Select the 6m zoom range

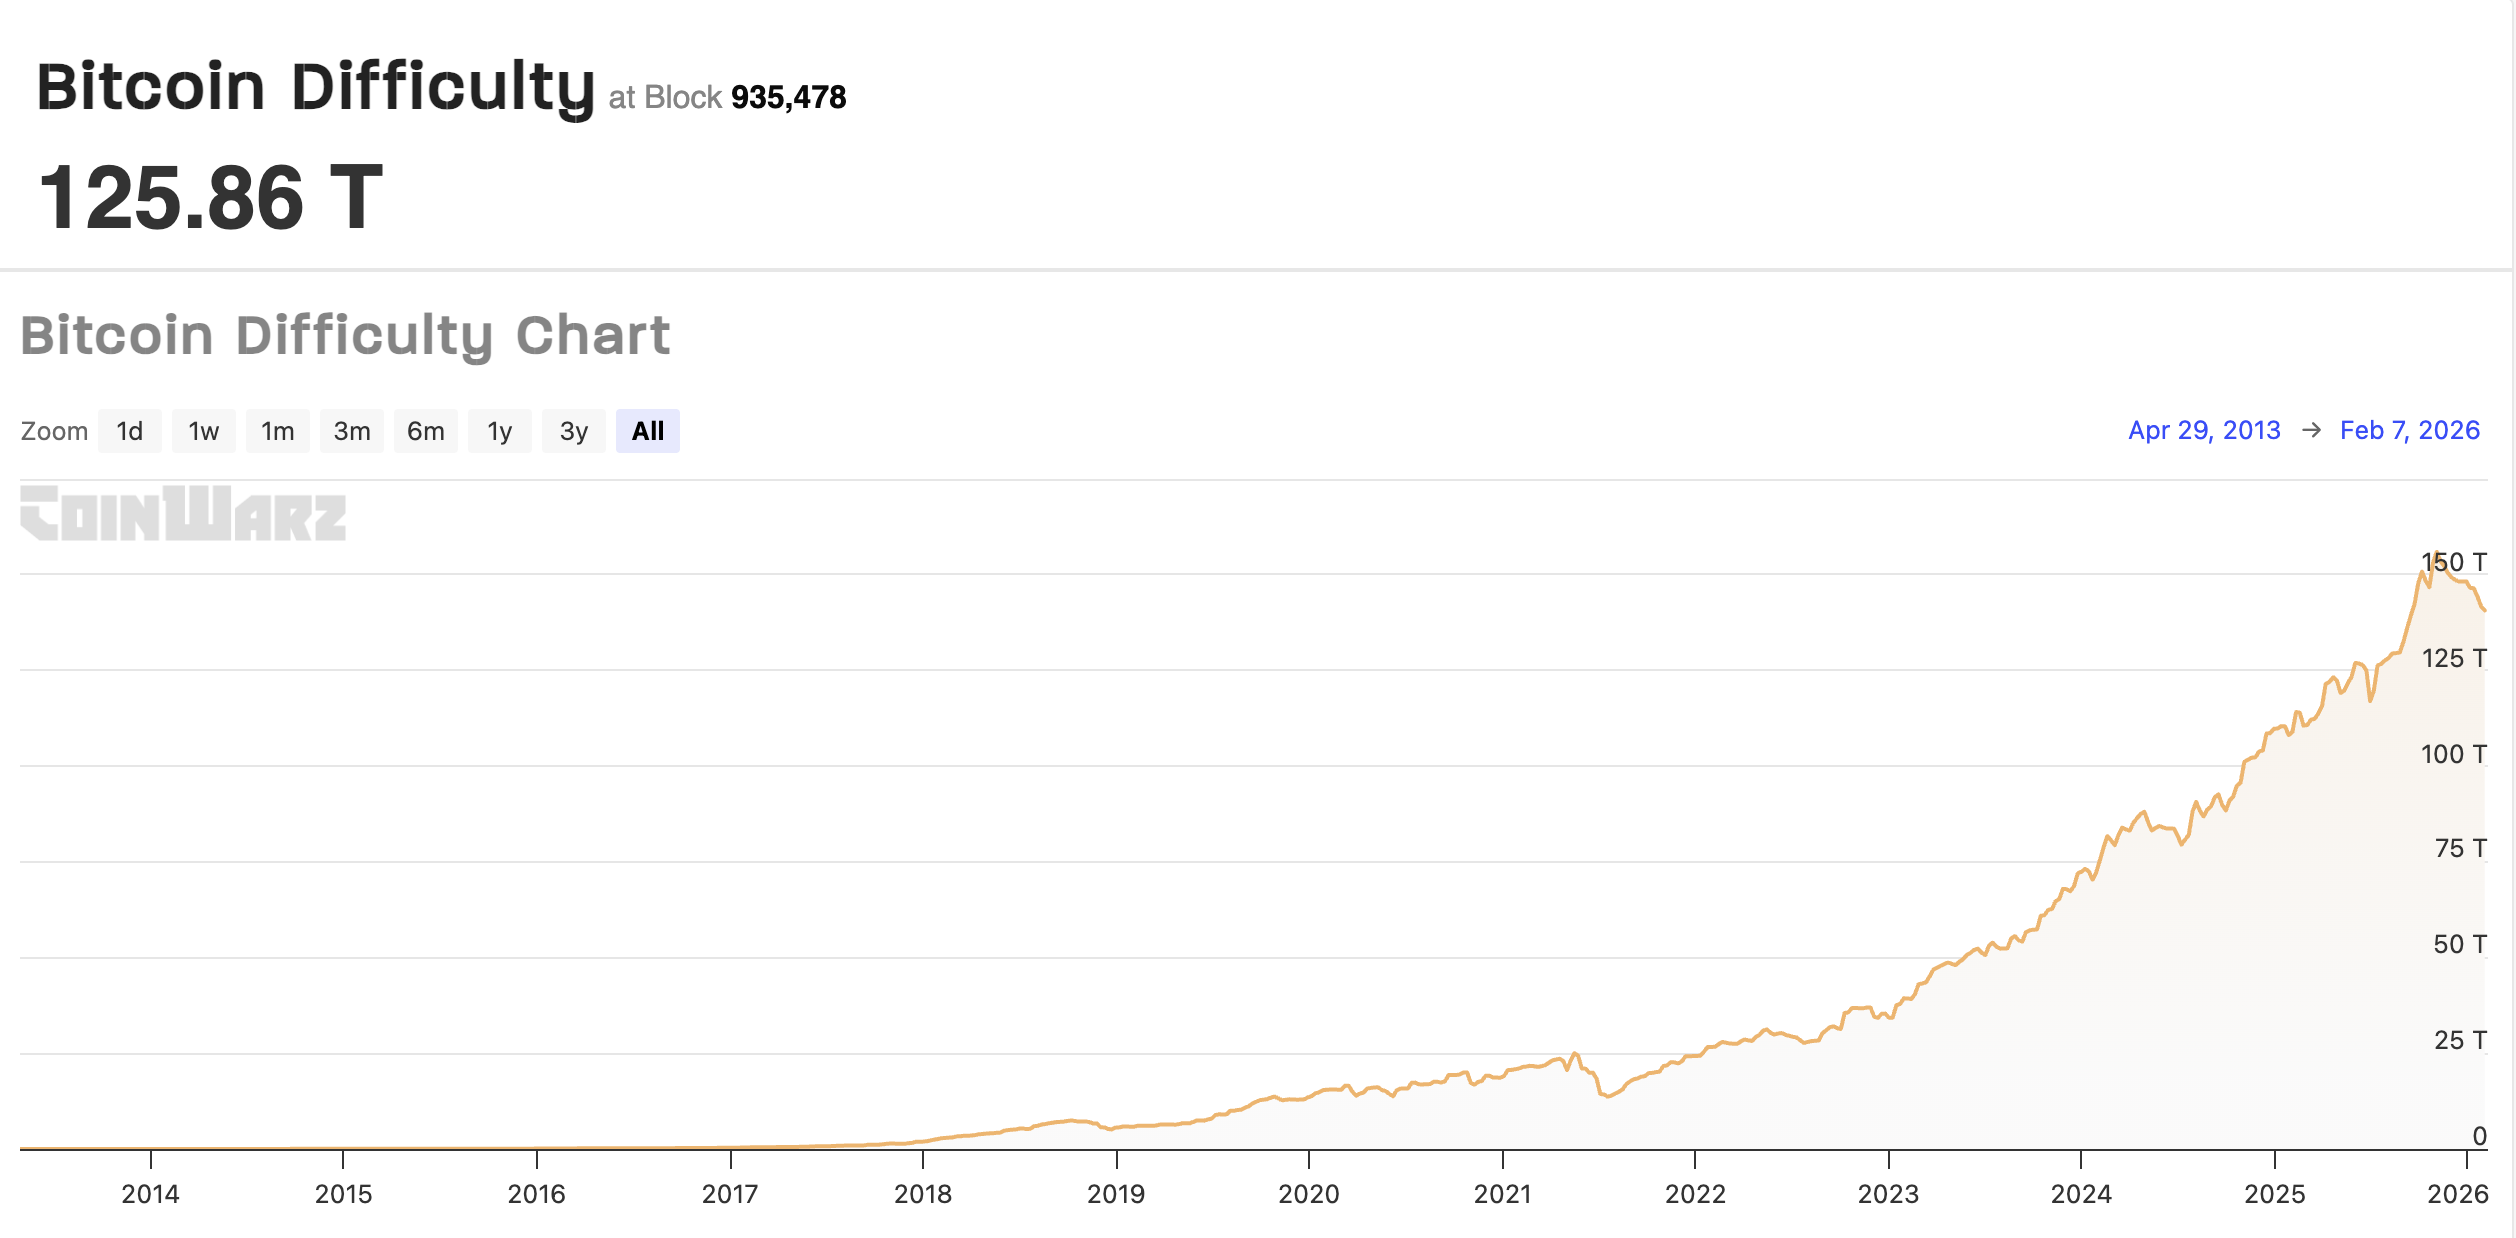coord(425,431)
